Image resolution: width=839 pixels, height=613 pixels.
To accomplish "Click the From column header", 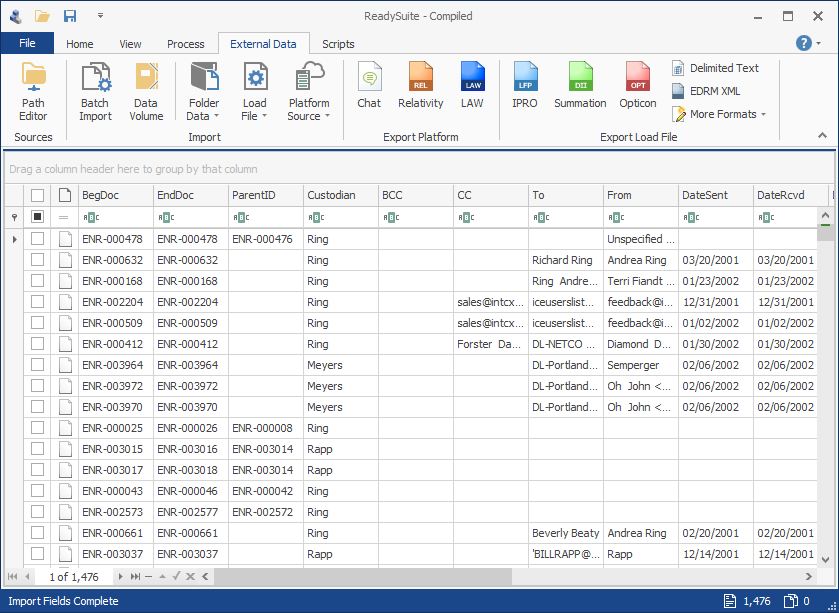I will click(641, 195).
